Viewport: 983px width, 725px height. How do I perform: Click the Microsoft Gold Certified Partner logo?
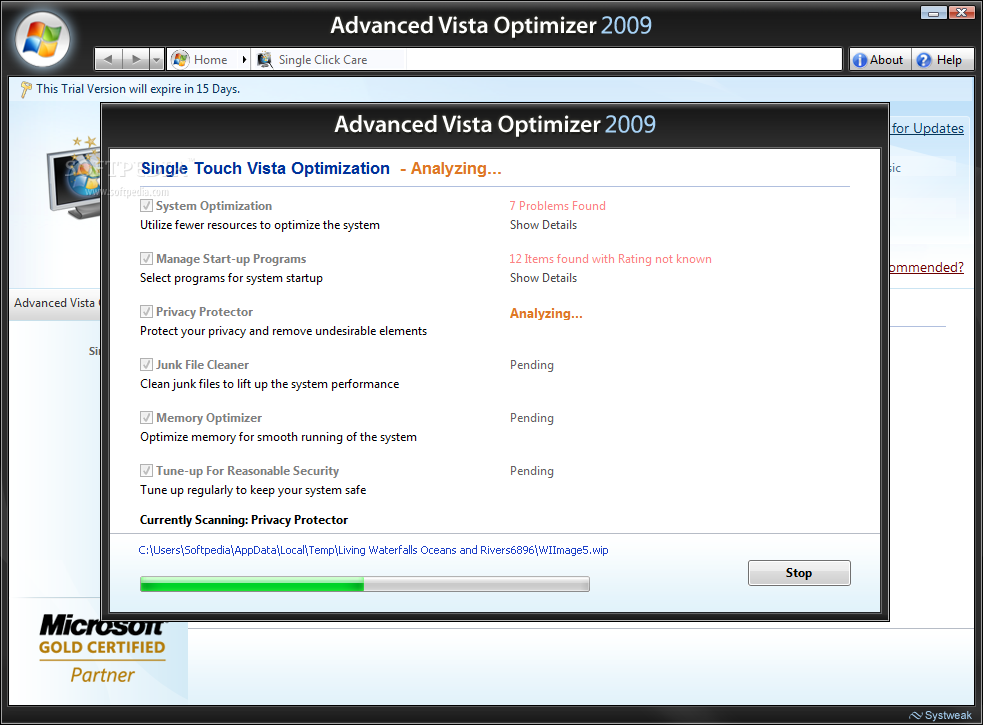click(x=102, y=649)
